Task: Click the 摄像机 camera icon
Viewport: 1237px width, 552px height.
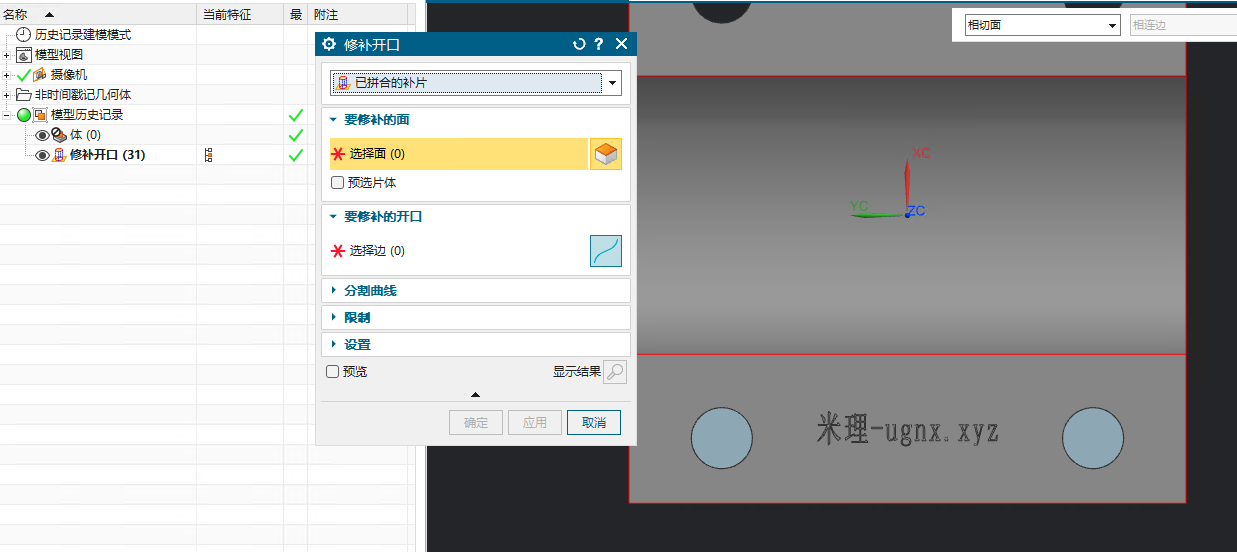Action: [x=40, y=75]
